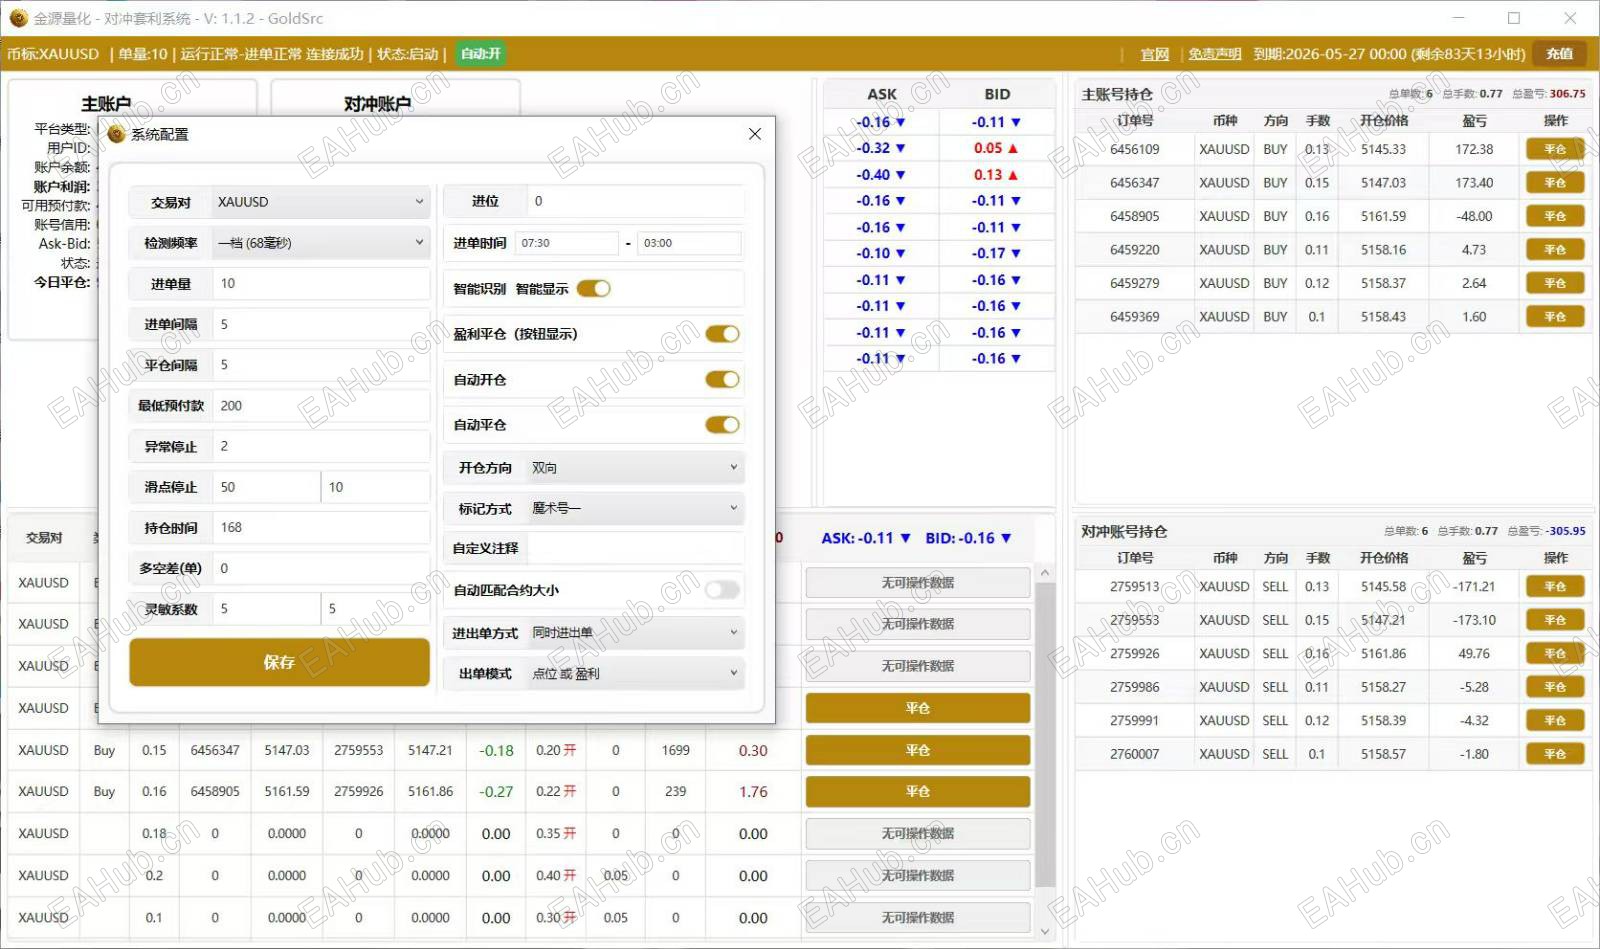Close the 系统配置 dialog

click(755, 134)
